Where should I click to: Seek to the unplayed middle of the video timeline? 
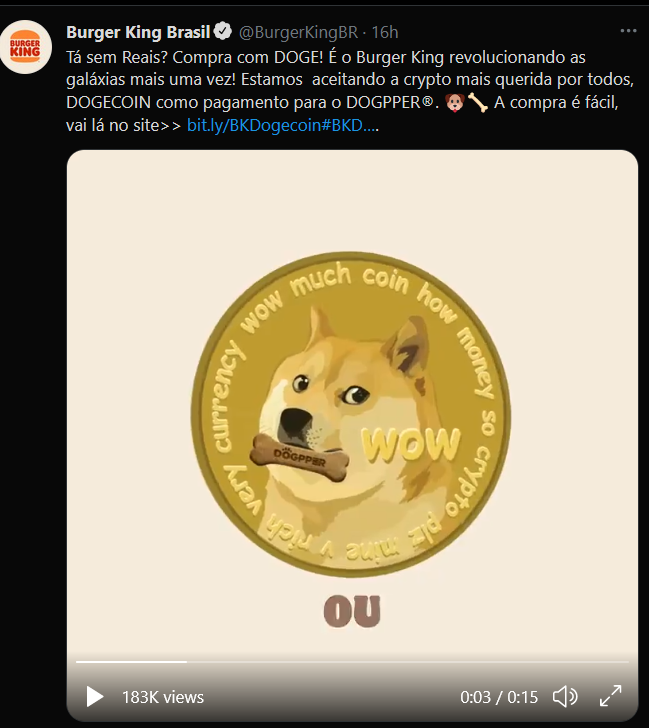[x=408, y=662]
